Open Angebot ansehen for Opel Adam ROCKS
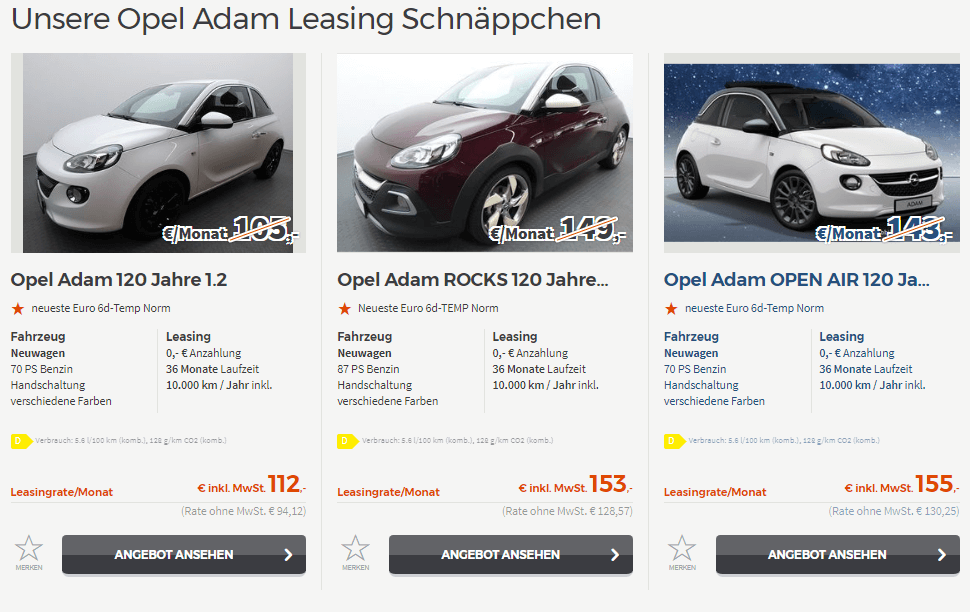The image size is (970, 612). pos(511,554)
